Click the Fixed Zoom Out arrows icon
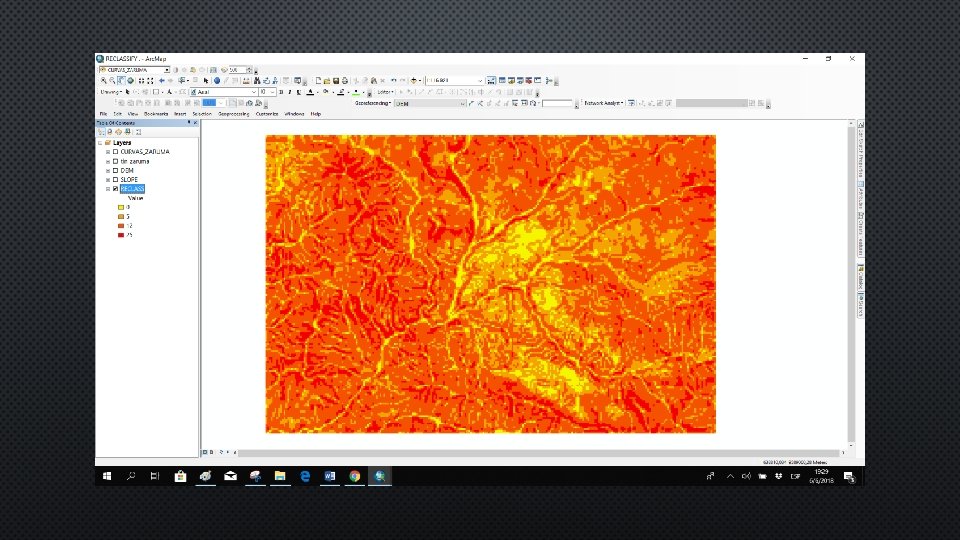Image resolution: width=960 pixels, height=540 pixels. (x=150, y=81)
